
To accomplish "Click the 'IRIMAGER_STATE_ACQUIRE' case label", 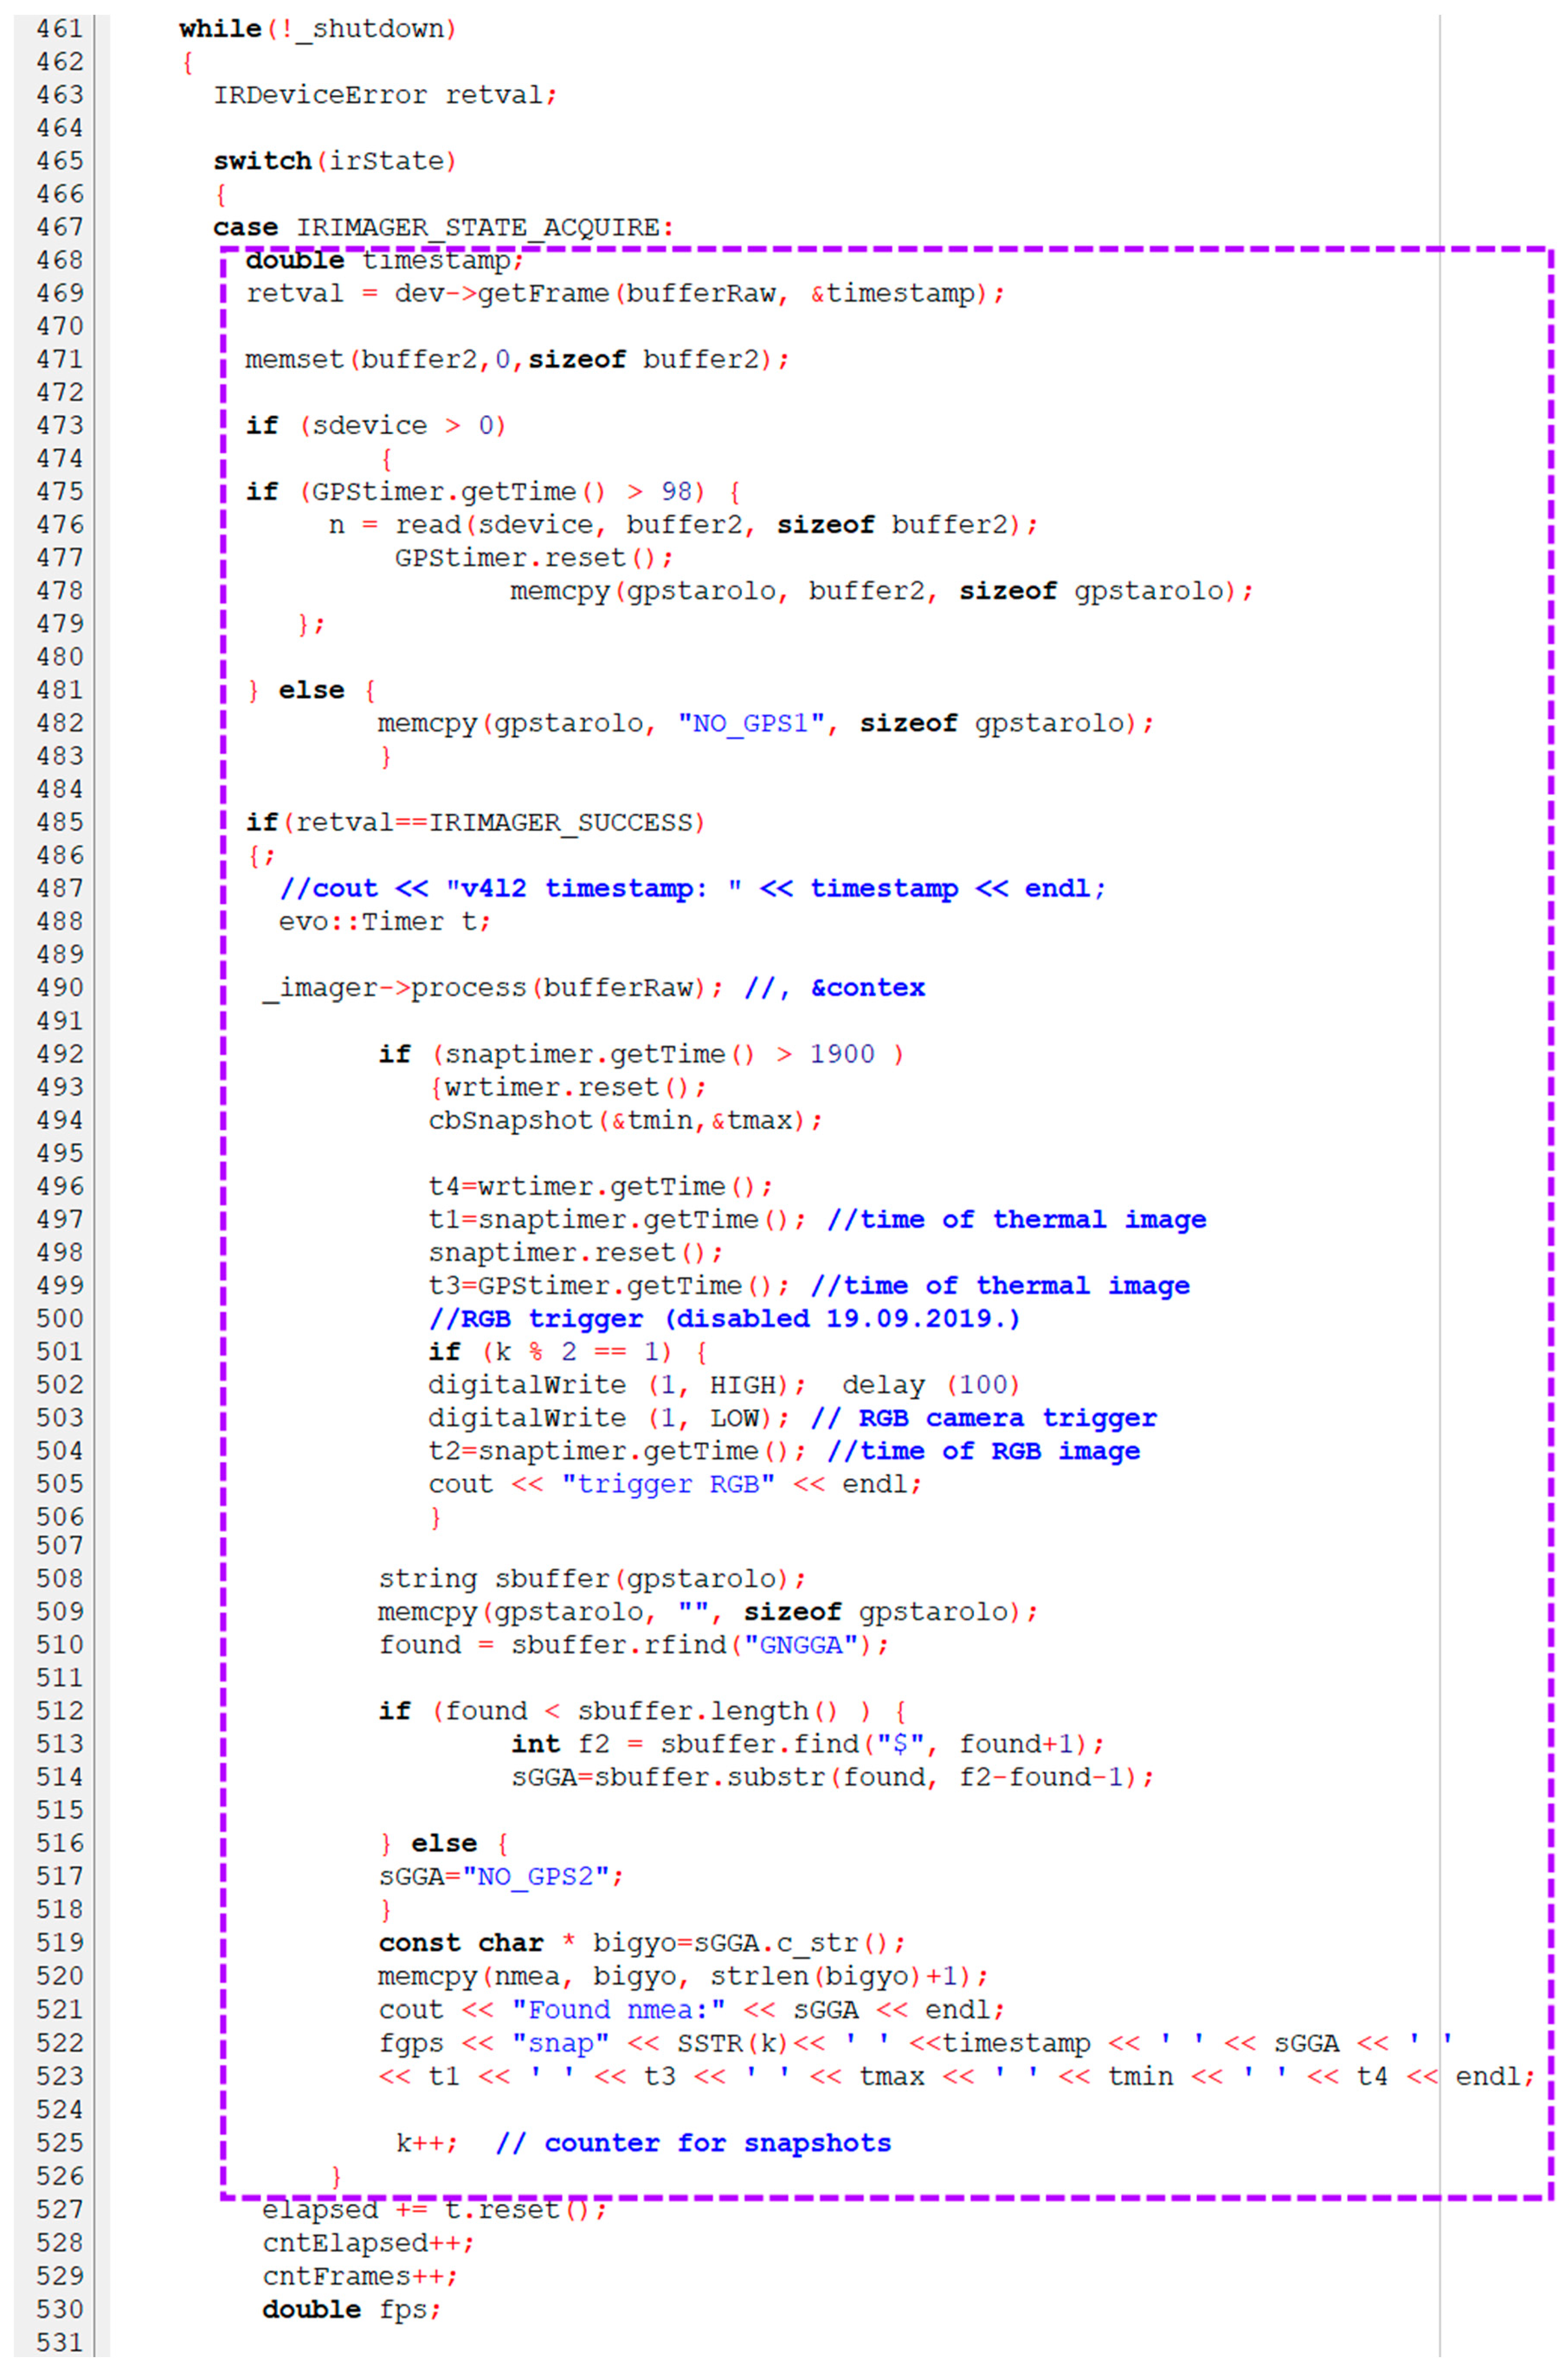I will click(x=478, y=228).
